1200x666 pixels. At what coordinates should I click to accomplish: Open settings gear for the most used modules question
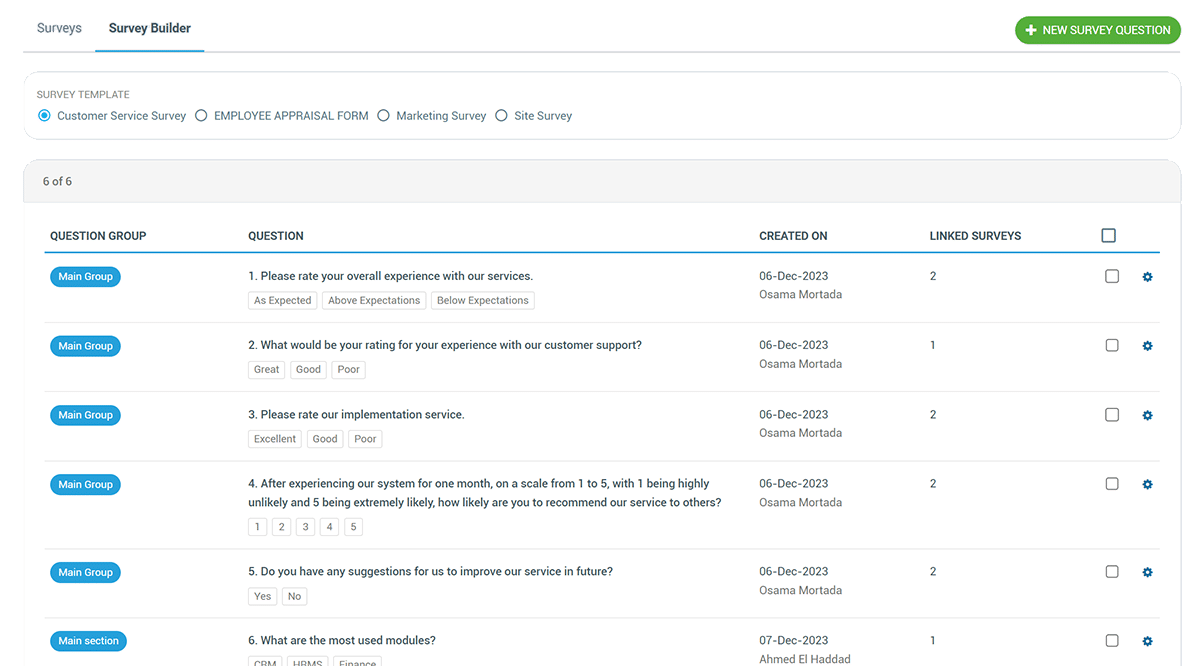tap(1147, 640)
